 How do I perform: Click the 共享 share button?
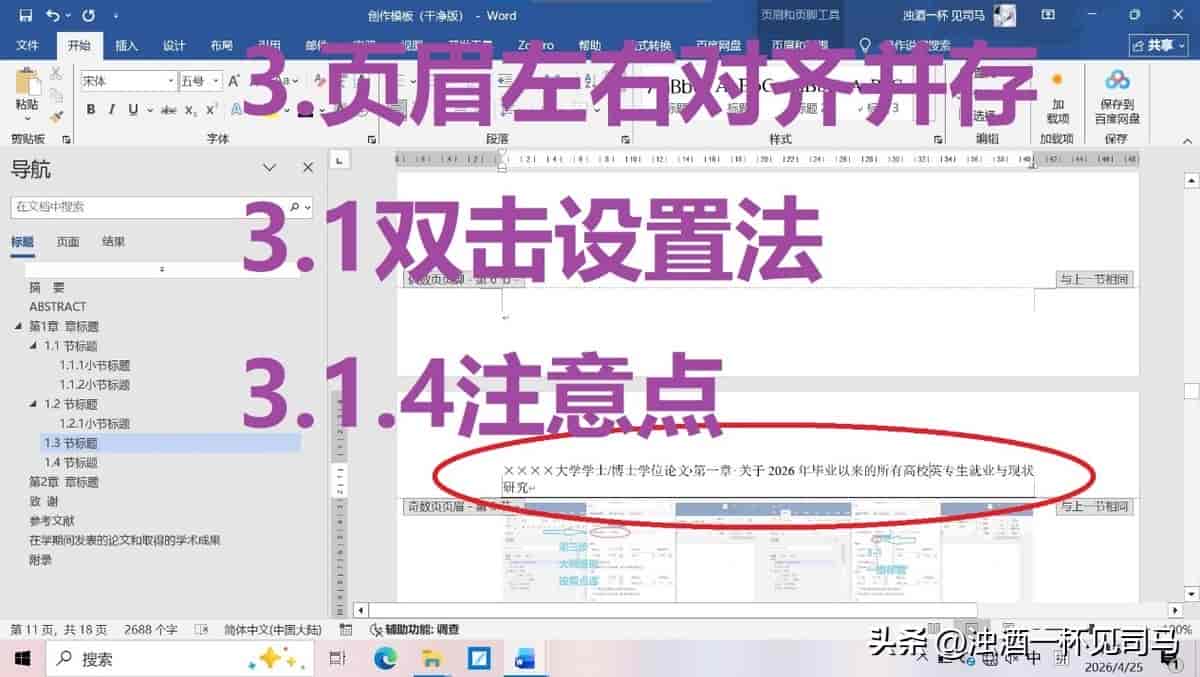tap(1158, 45)
